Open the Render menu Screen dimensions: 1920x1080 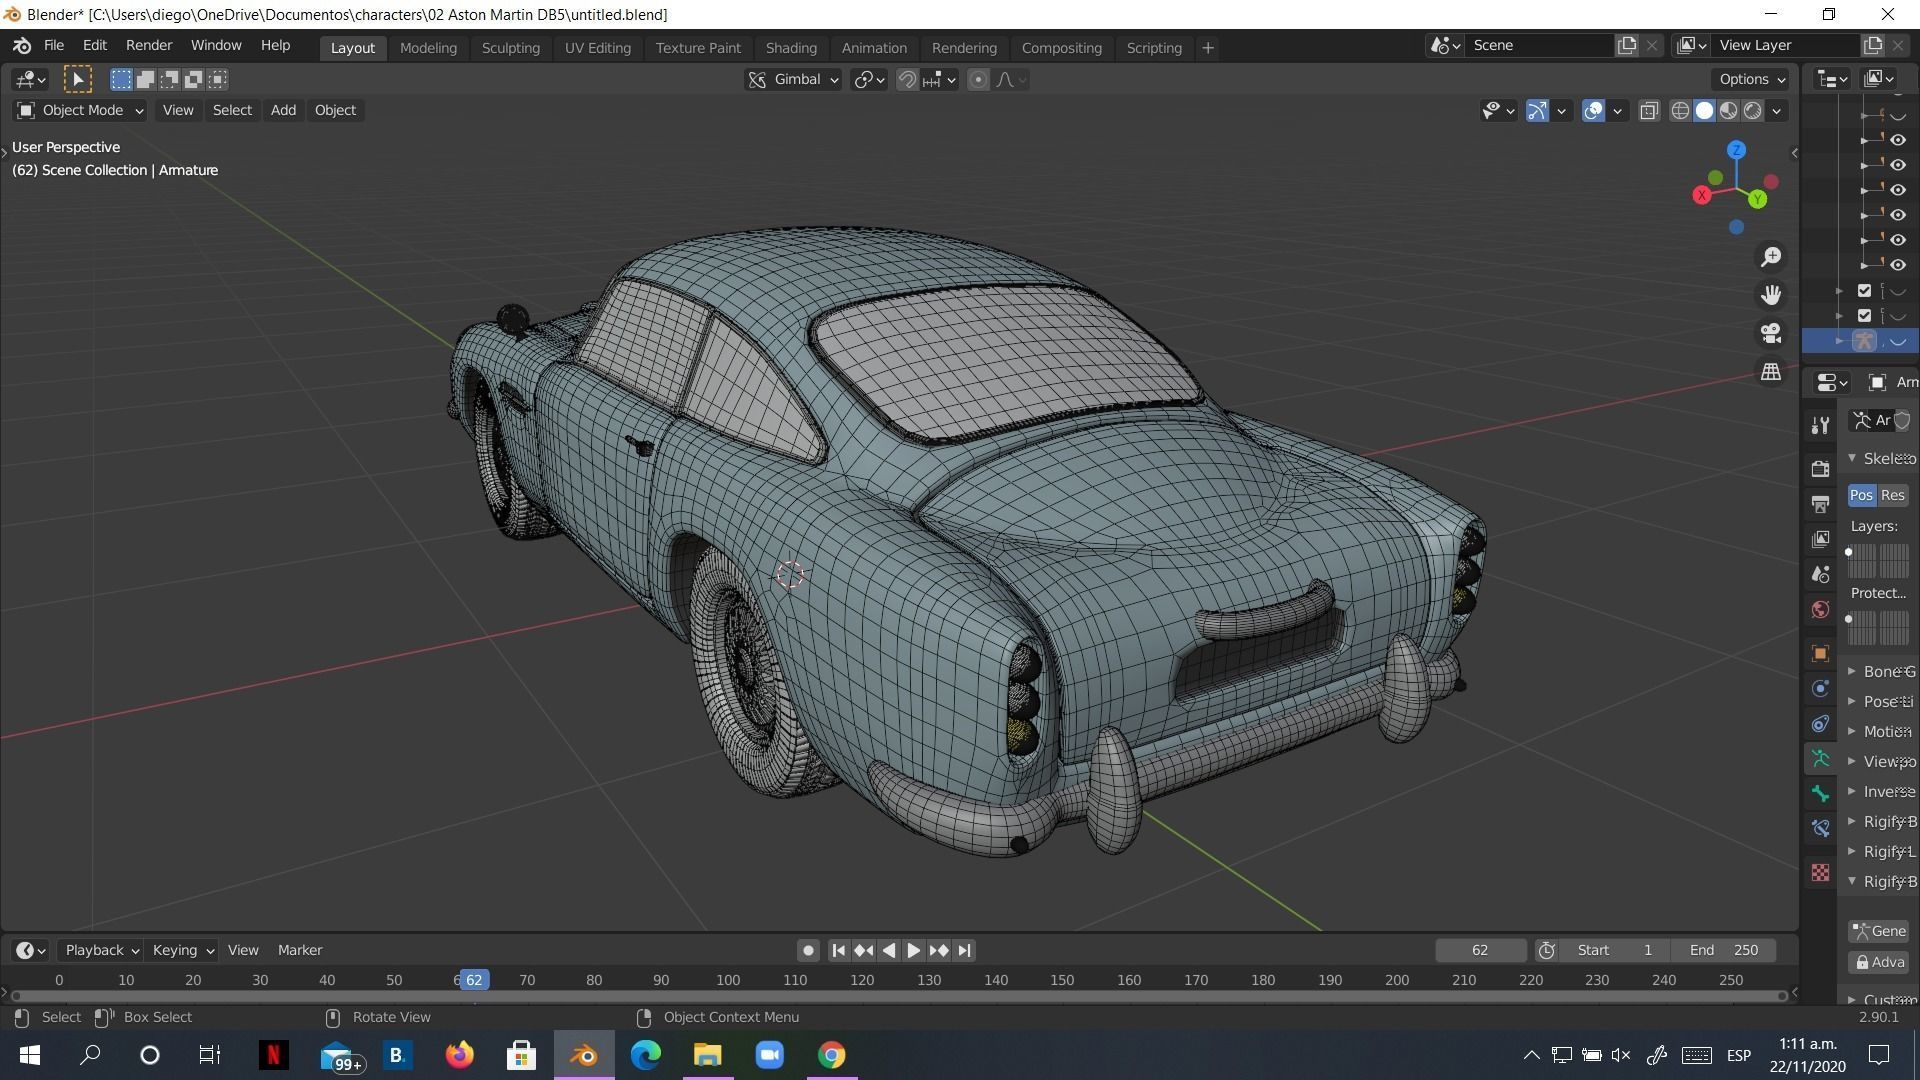148,46
